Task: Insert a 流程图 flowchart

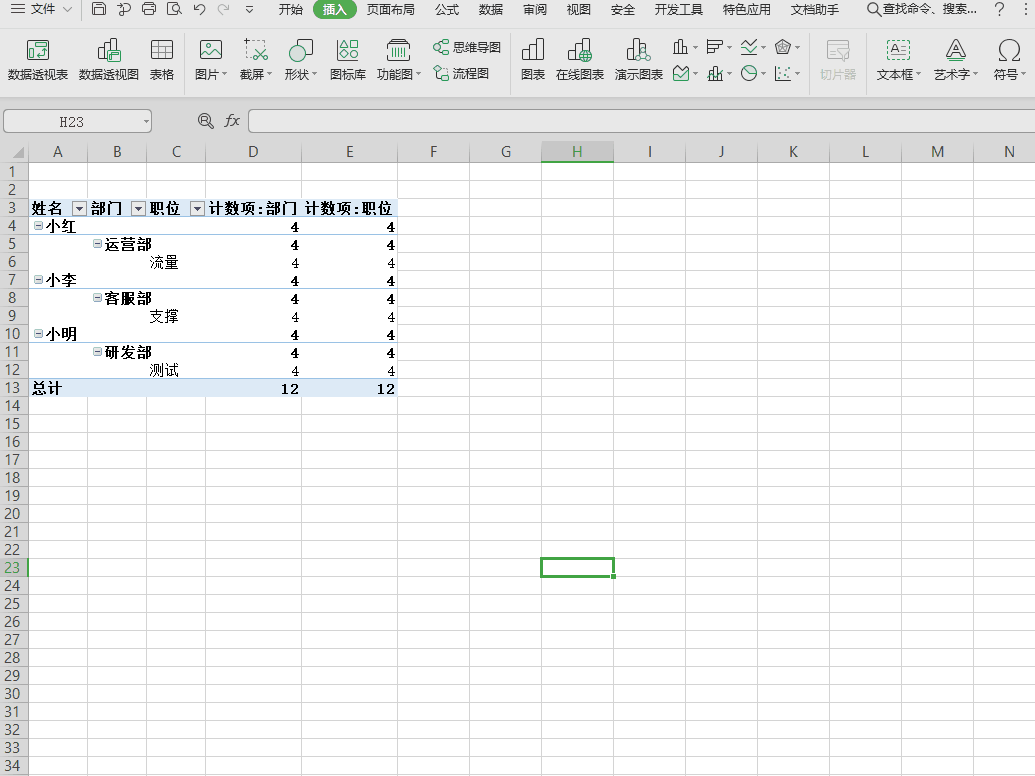Action: [x=461, y=73]
